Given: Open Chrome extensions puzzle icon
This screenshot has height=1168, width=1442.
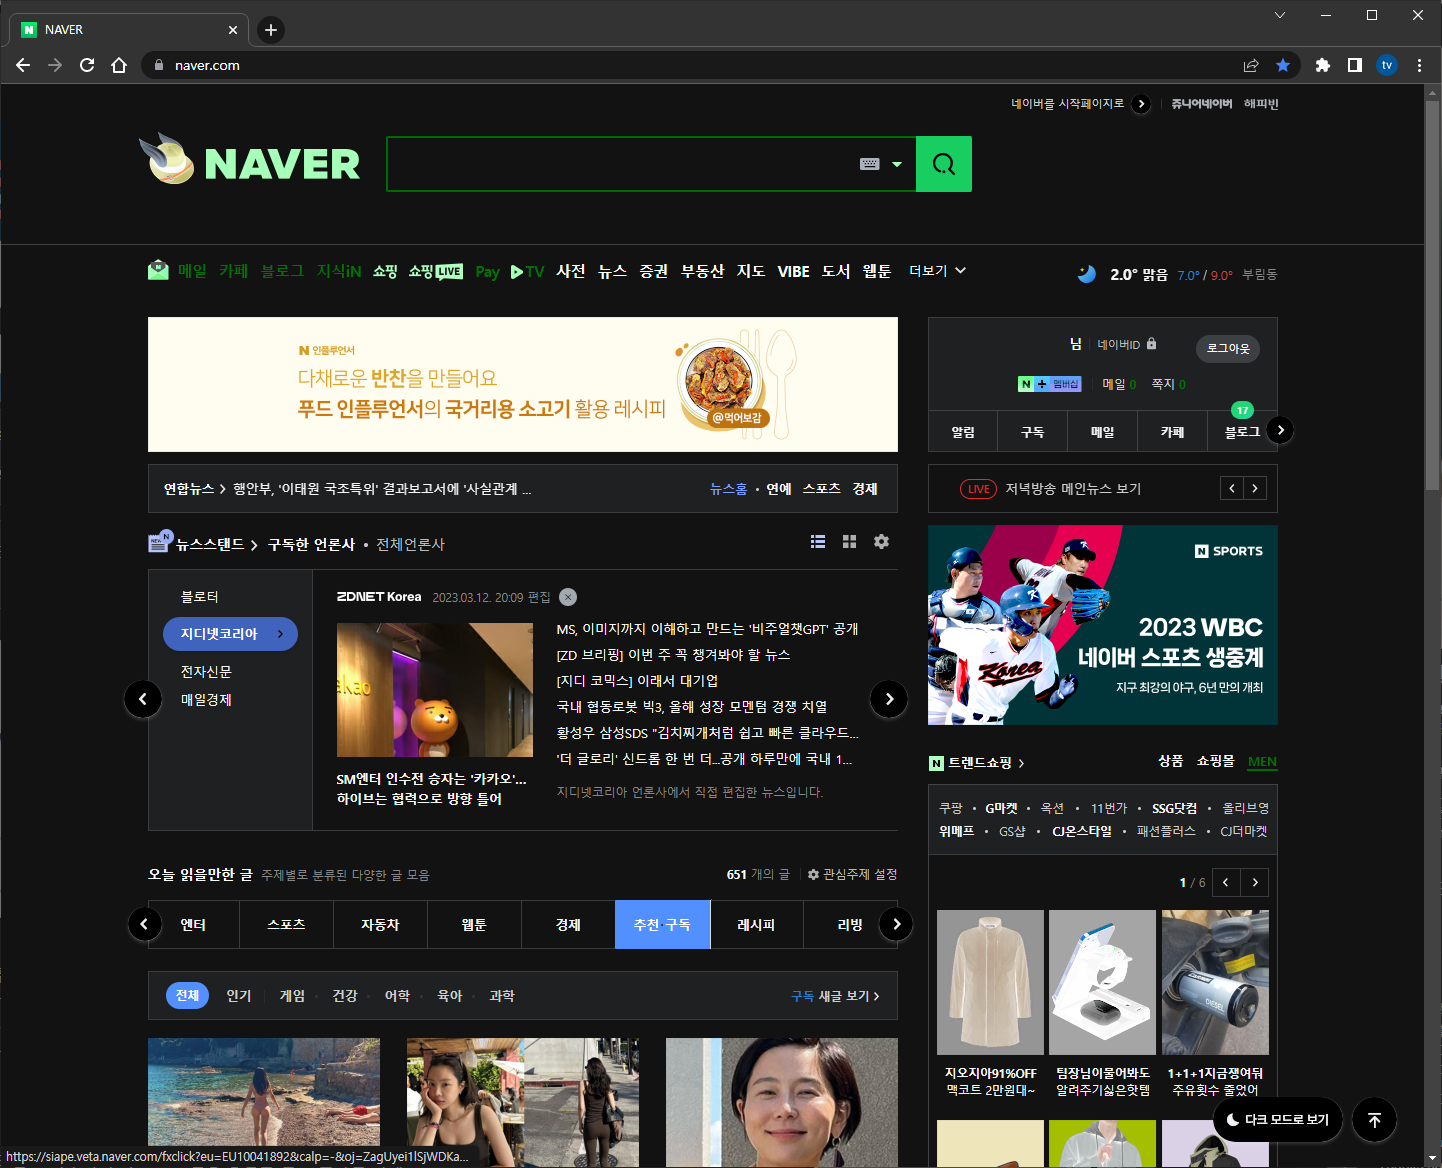Looking at the screenshot, I should click(x=1323, y=65).
